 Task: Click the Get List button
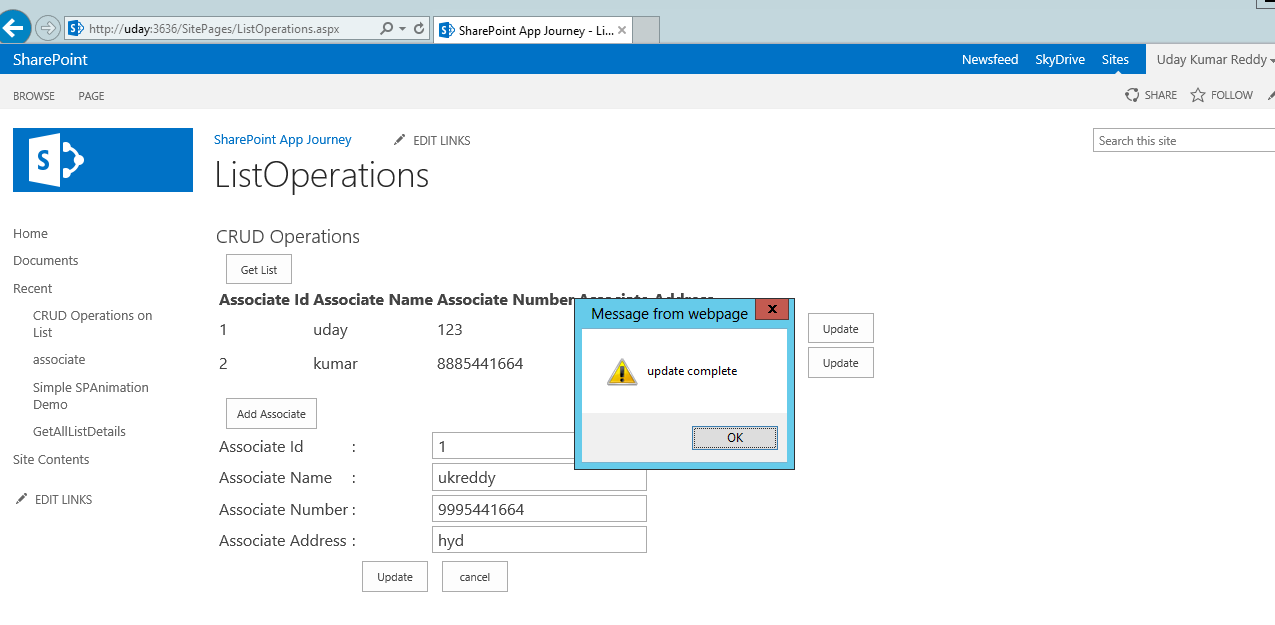(x=259, y=270)
